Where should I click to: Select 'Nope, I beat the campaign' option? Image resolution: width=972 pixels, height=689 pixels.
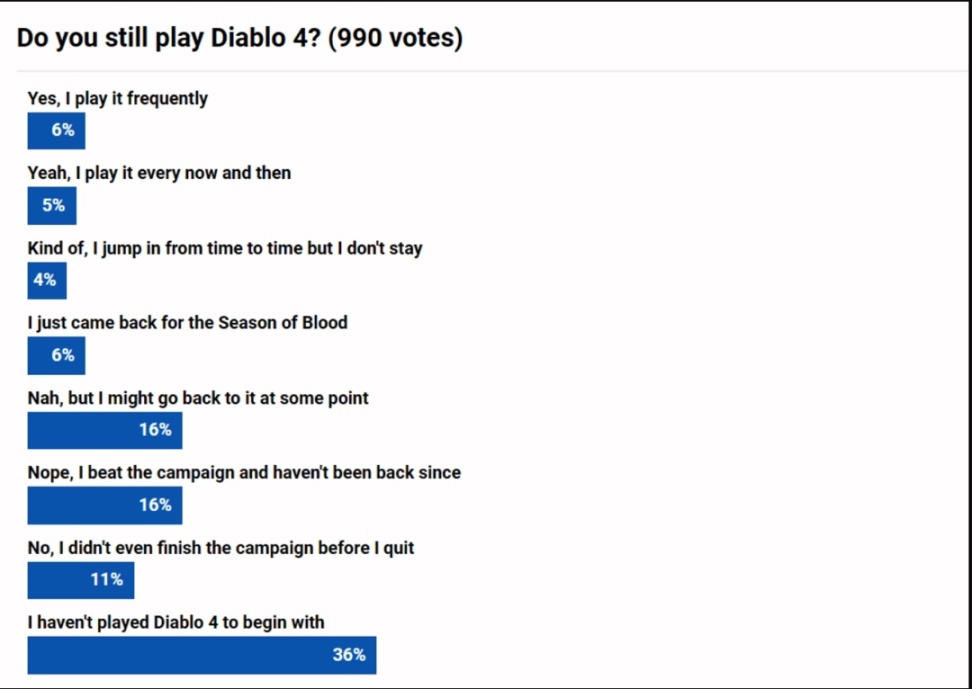(244, 473)
